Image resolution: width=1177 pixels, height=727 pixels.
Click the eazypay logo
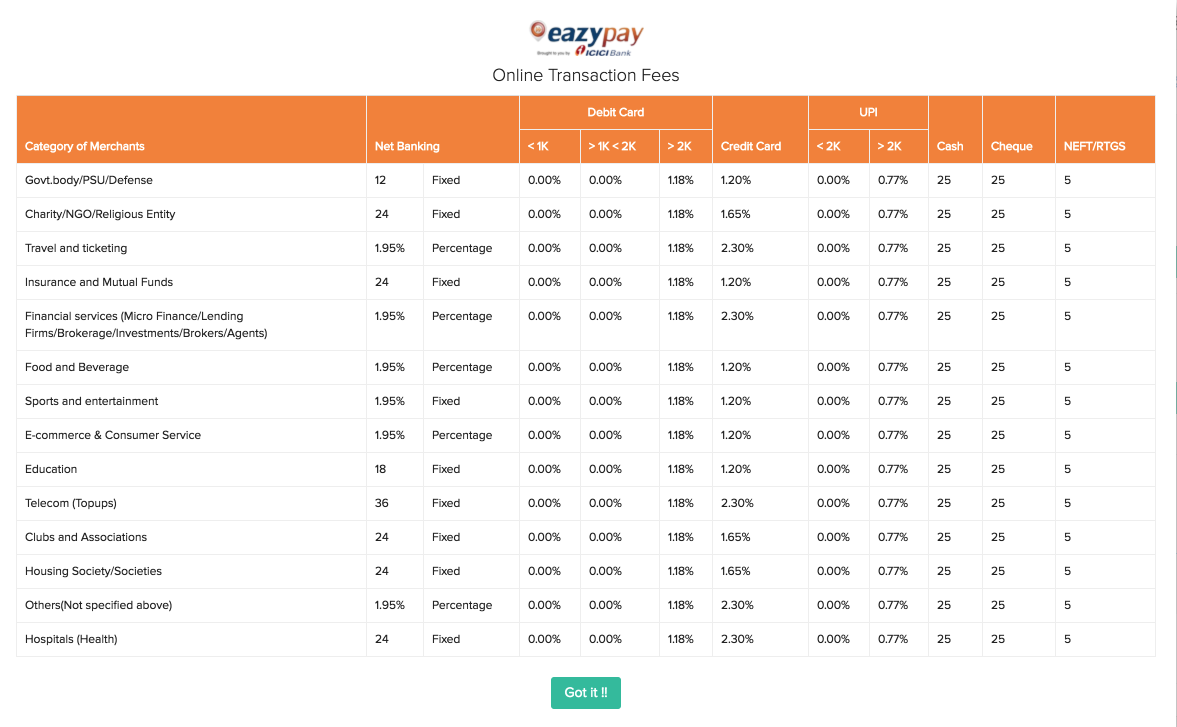pos(586,39)
